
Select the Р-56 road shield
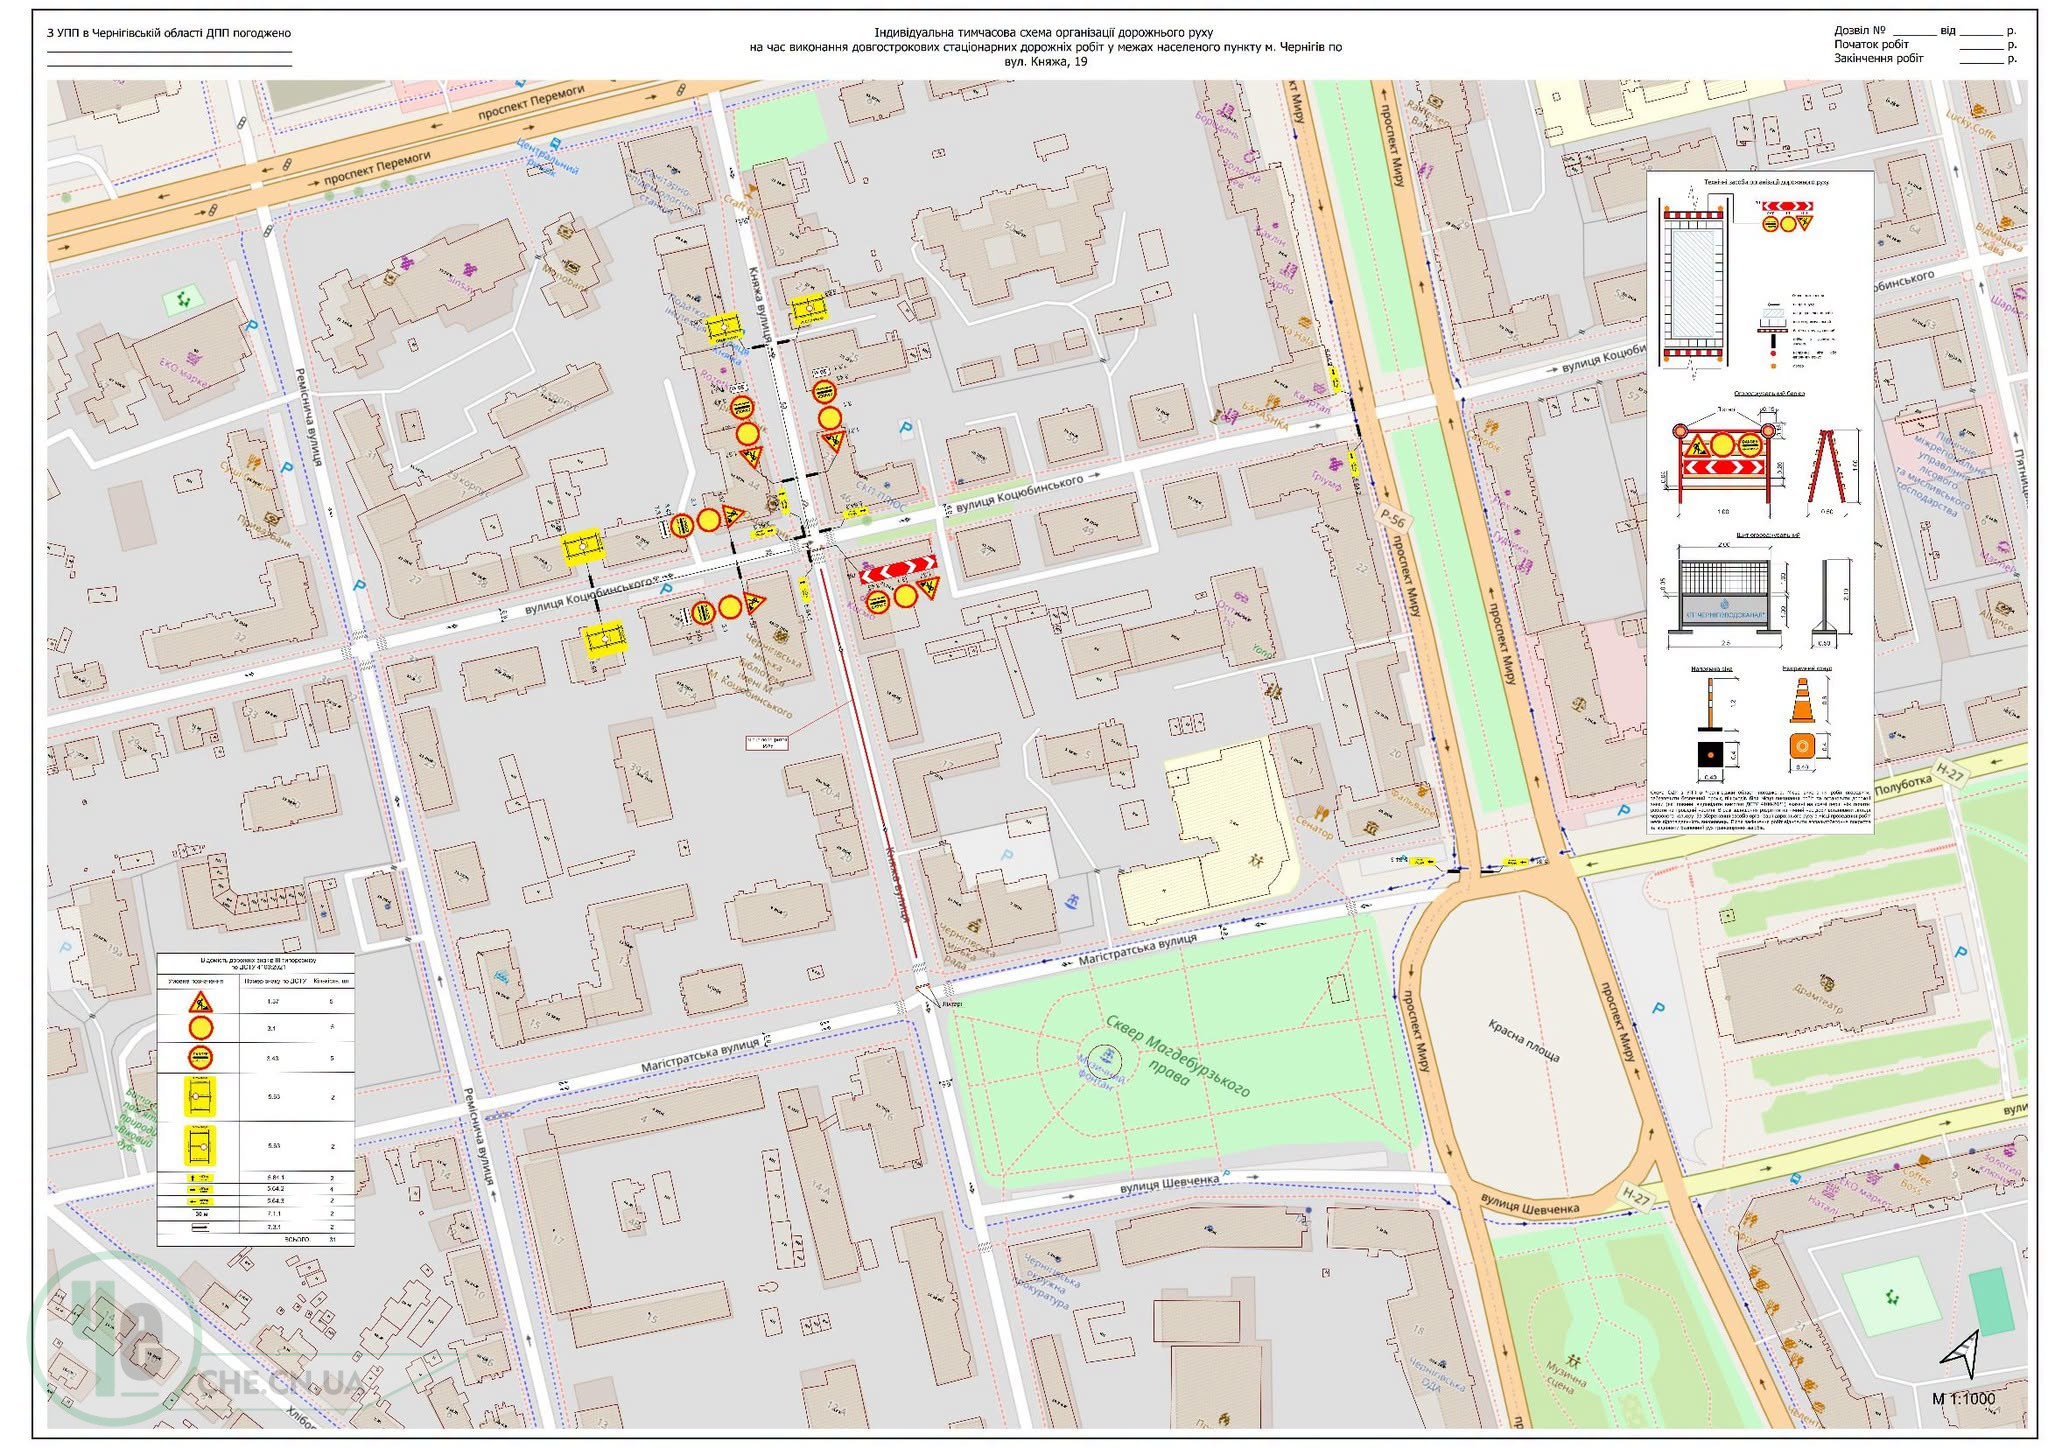point(1393,519)
